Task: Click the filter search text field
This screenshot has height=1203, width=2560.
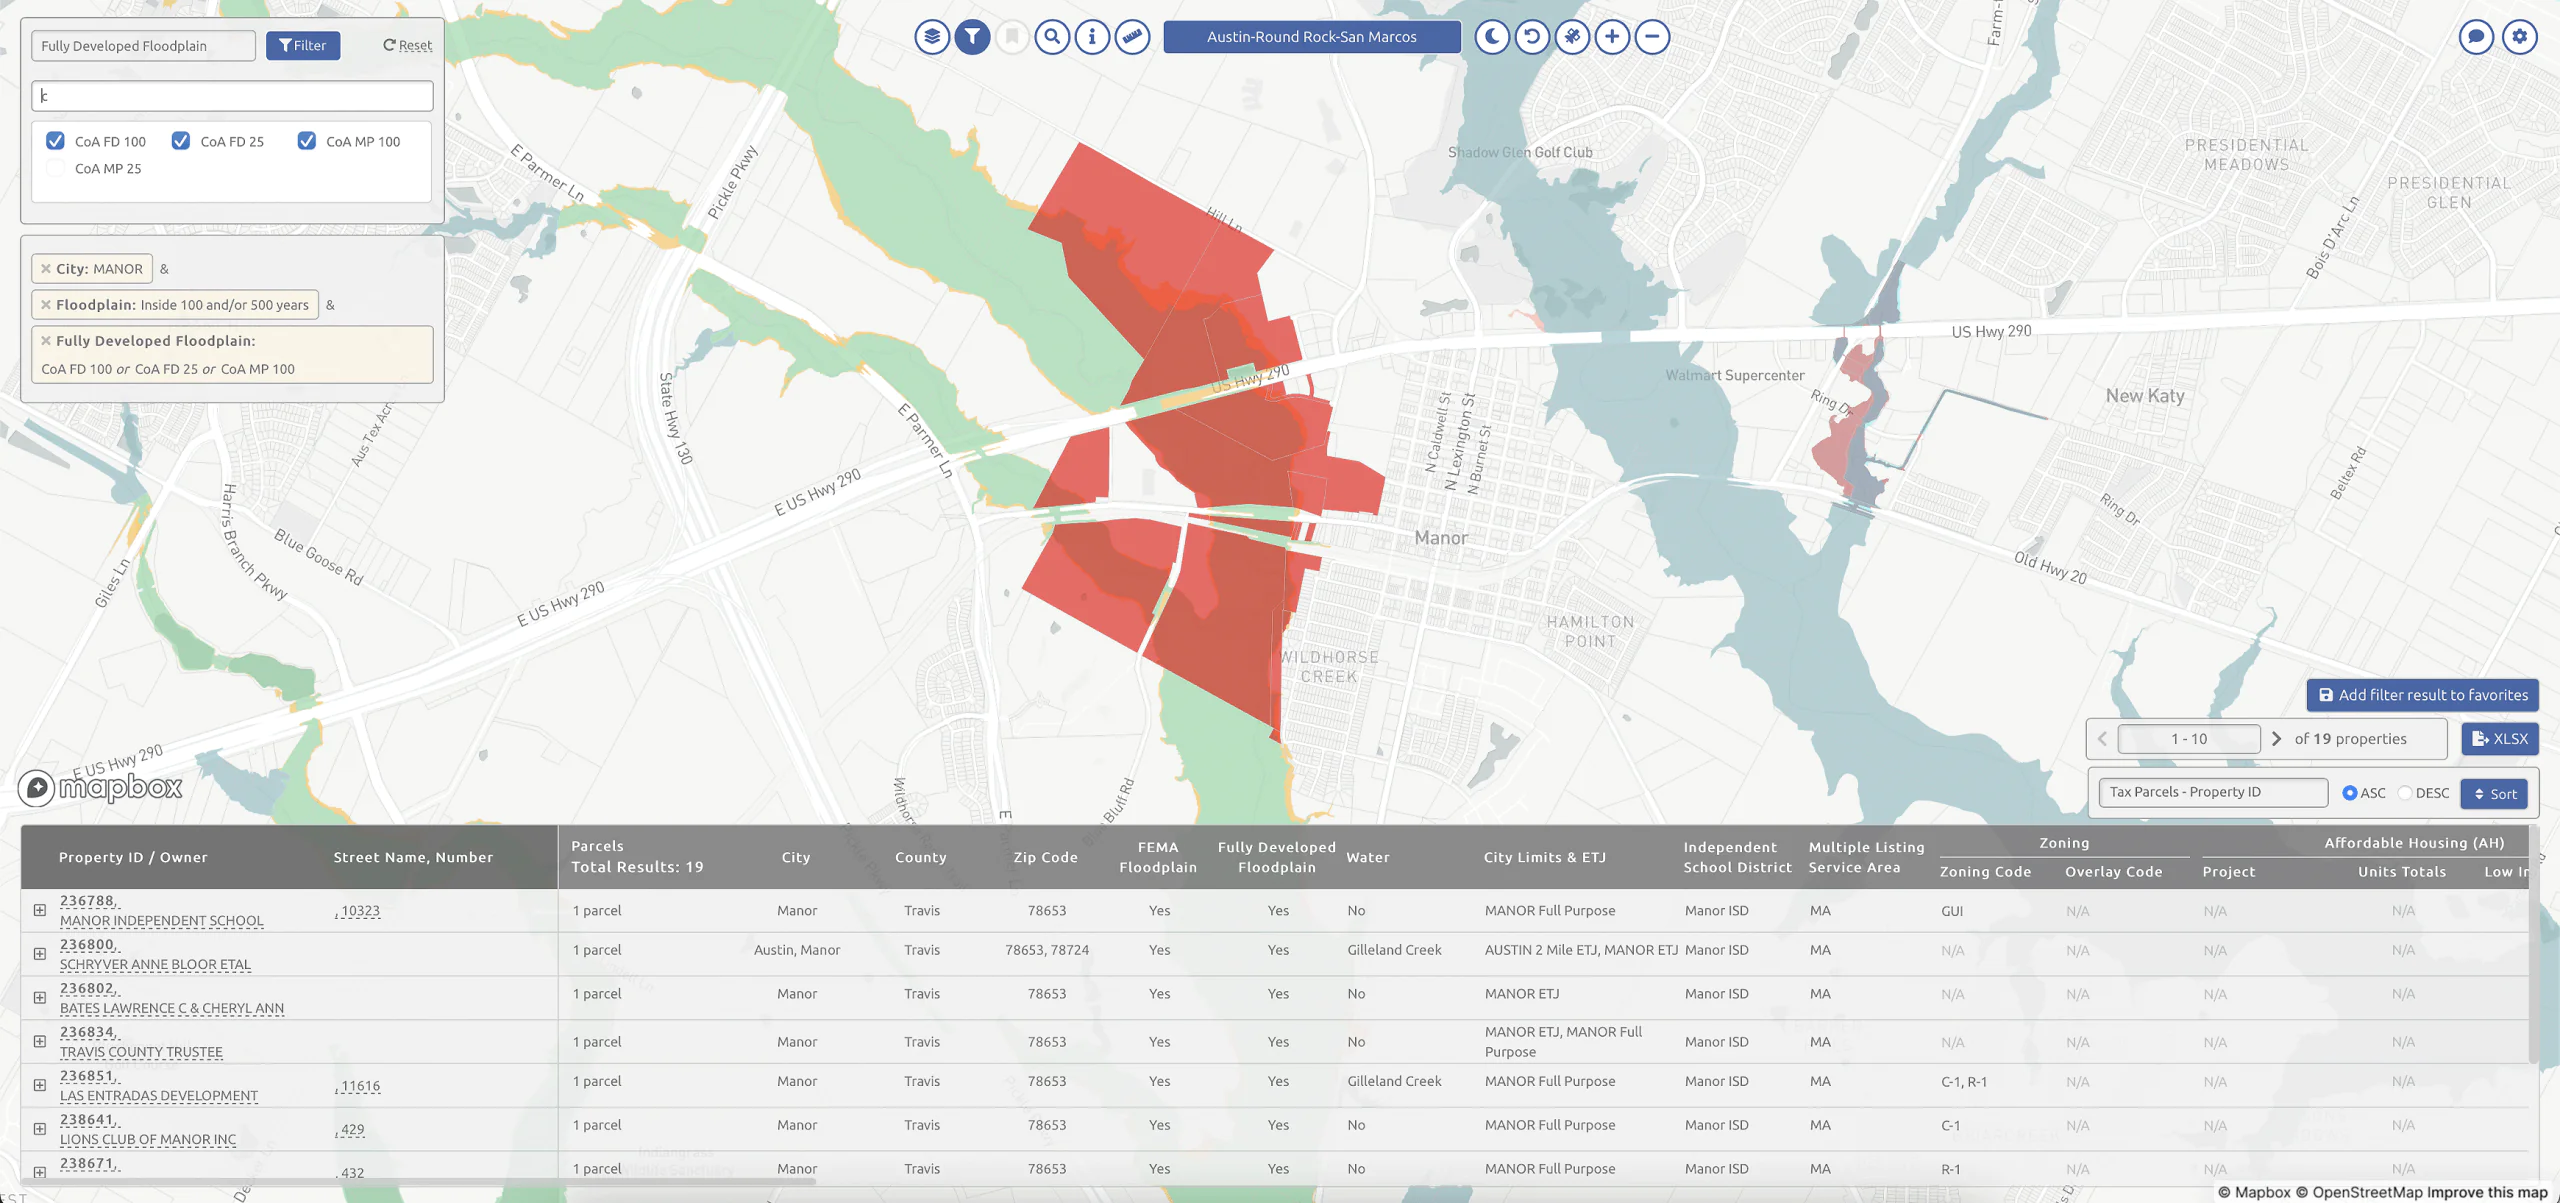Action: tap(232, 96)
